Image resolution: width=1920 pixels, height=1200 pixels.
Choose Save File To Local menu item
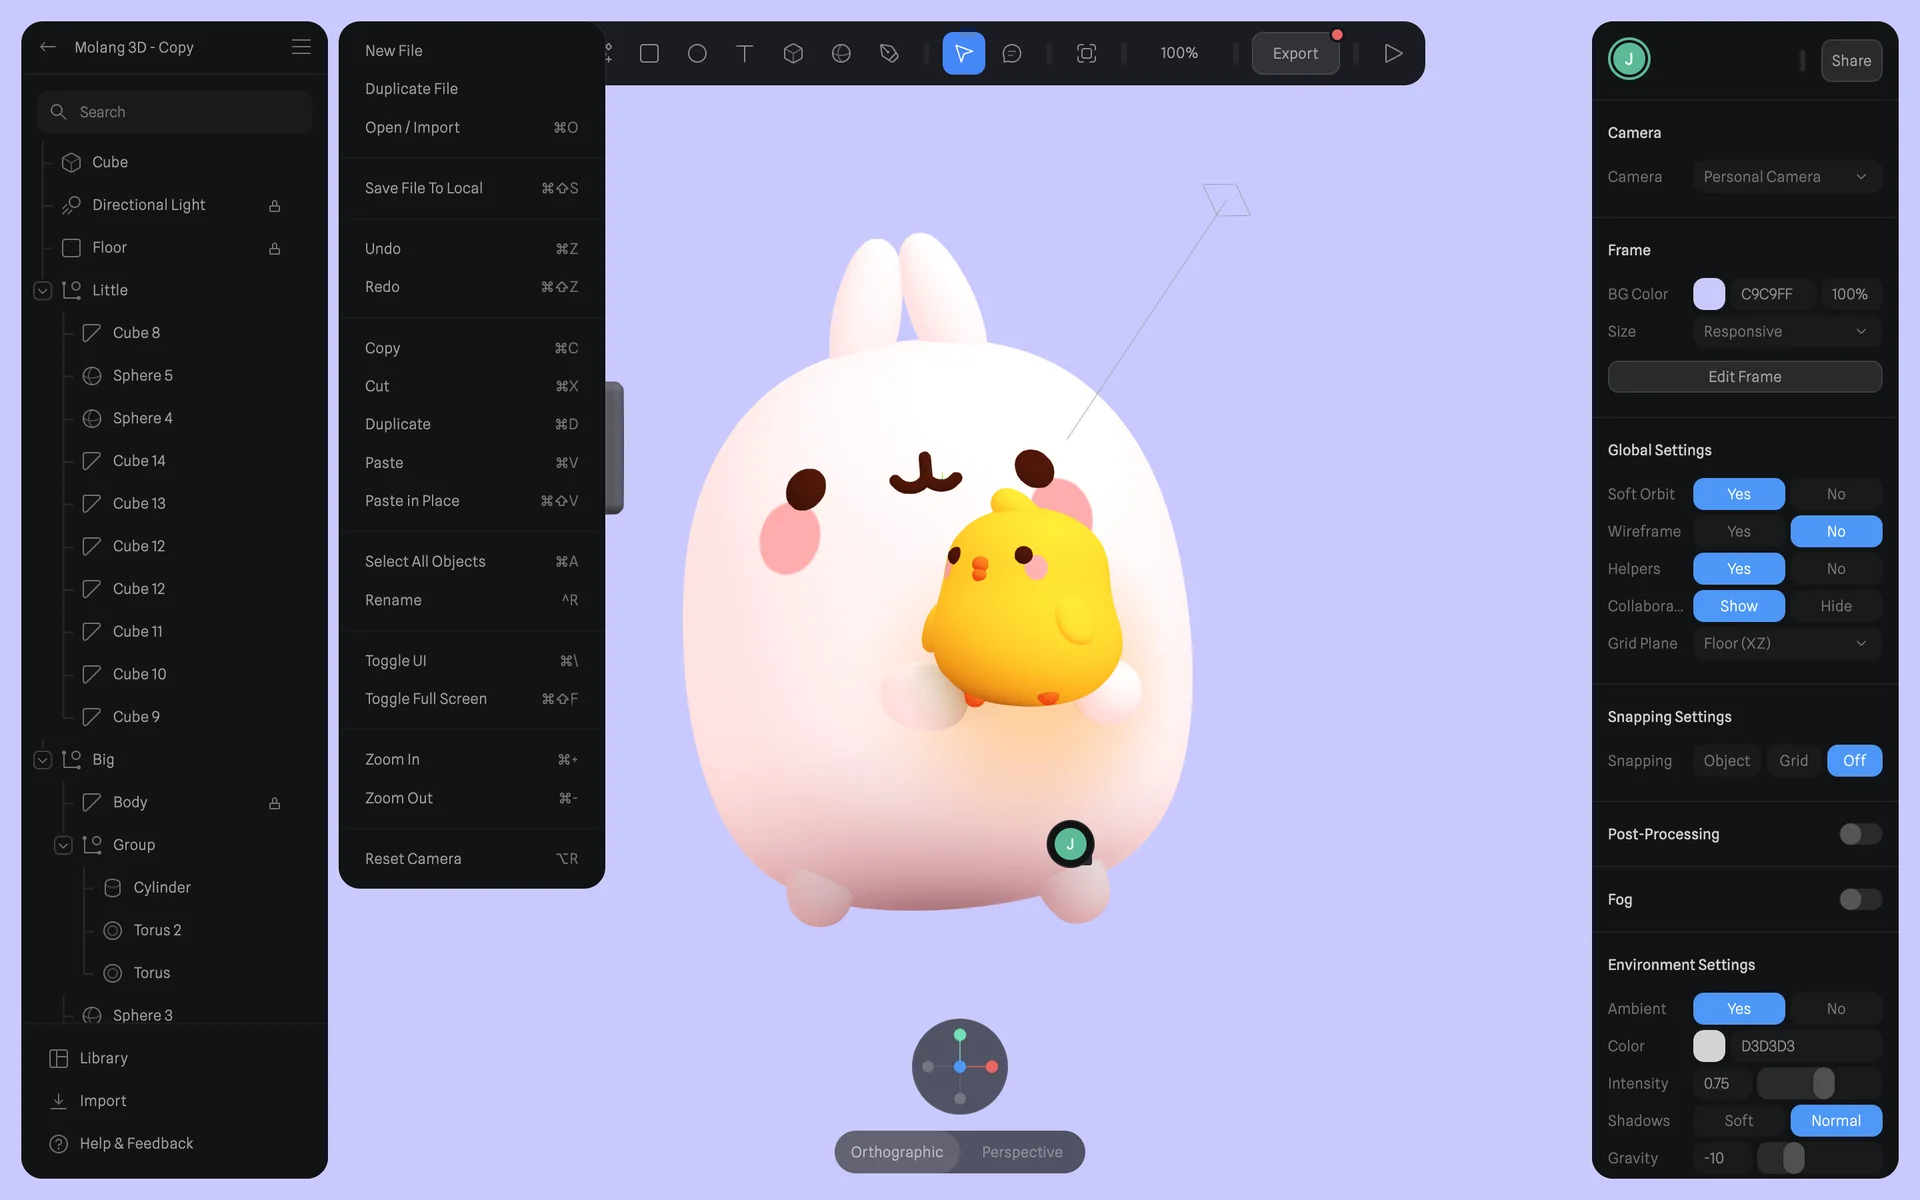424,188
